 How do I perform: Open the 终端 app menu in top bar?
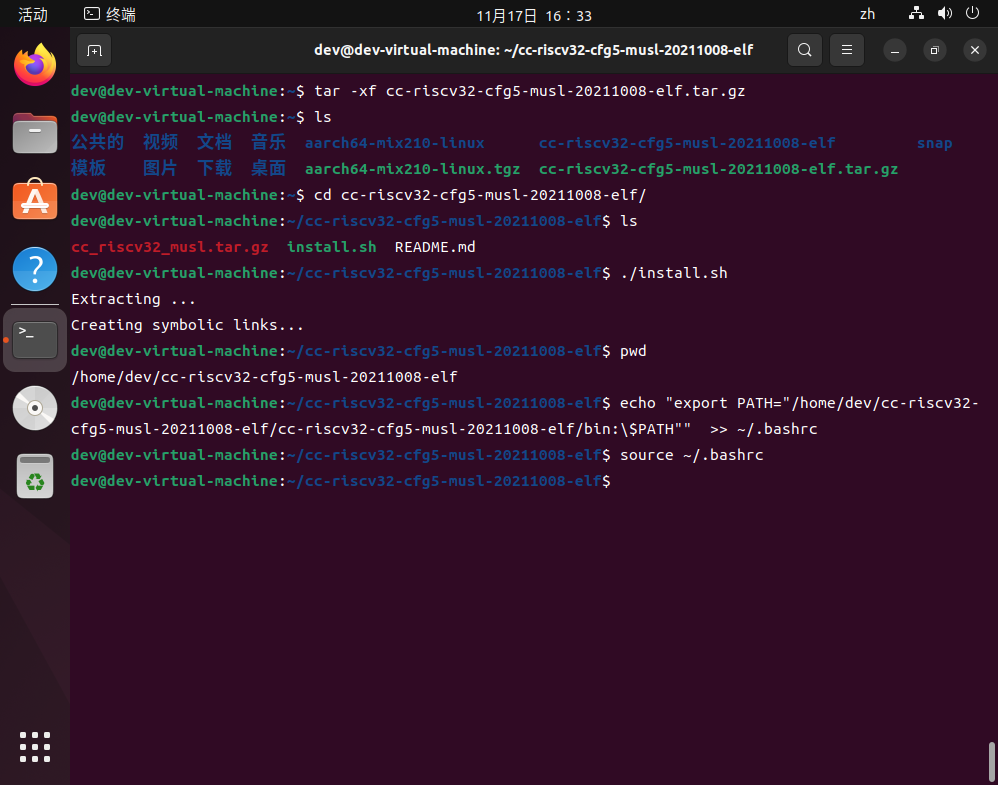coord(110,15)
